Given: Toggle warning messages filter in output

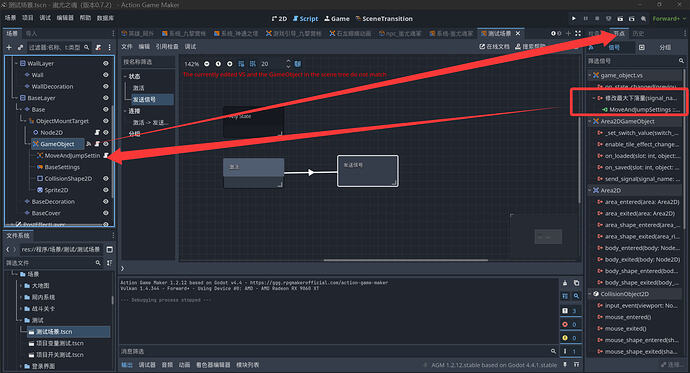Looking at the screenshot, I should point(570,338).
